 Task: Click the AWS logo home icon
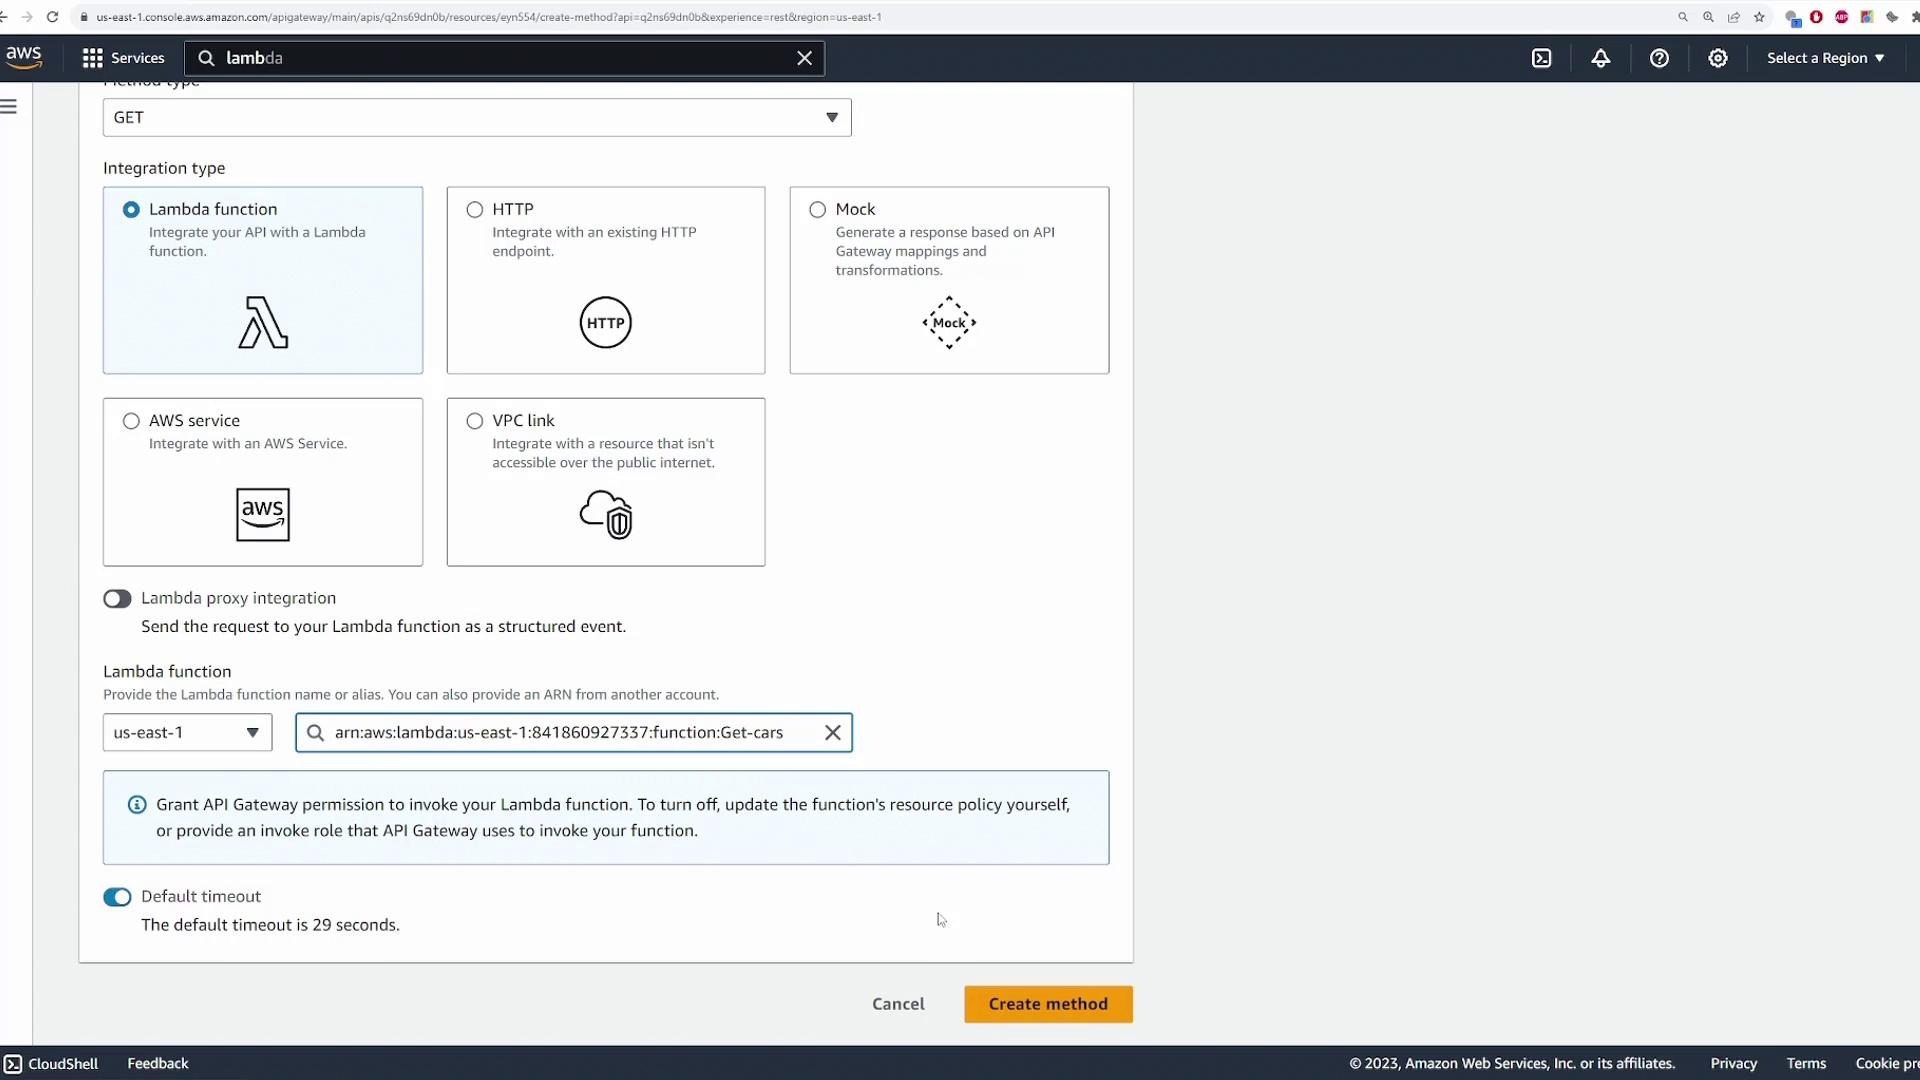click(24, 57)
